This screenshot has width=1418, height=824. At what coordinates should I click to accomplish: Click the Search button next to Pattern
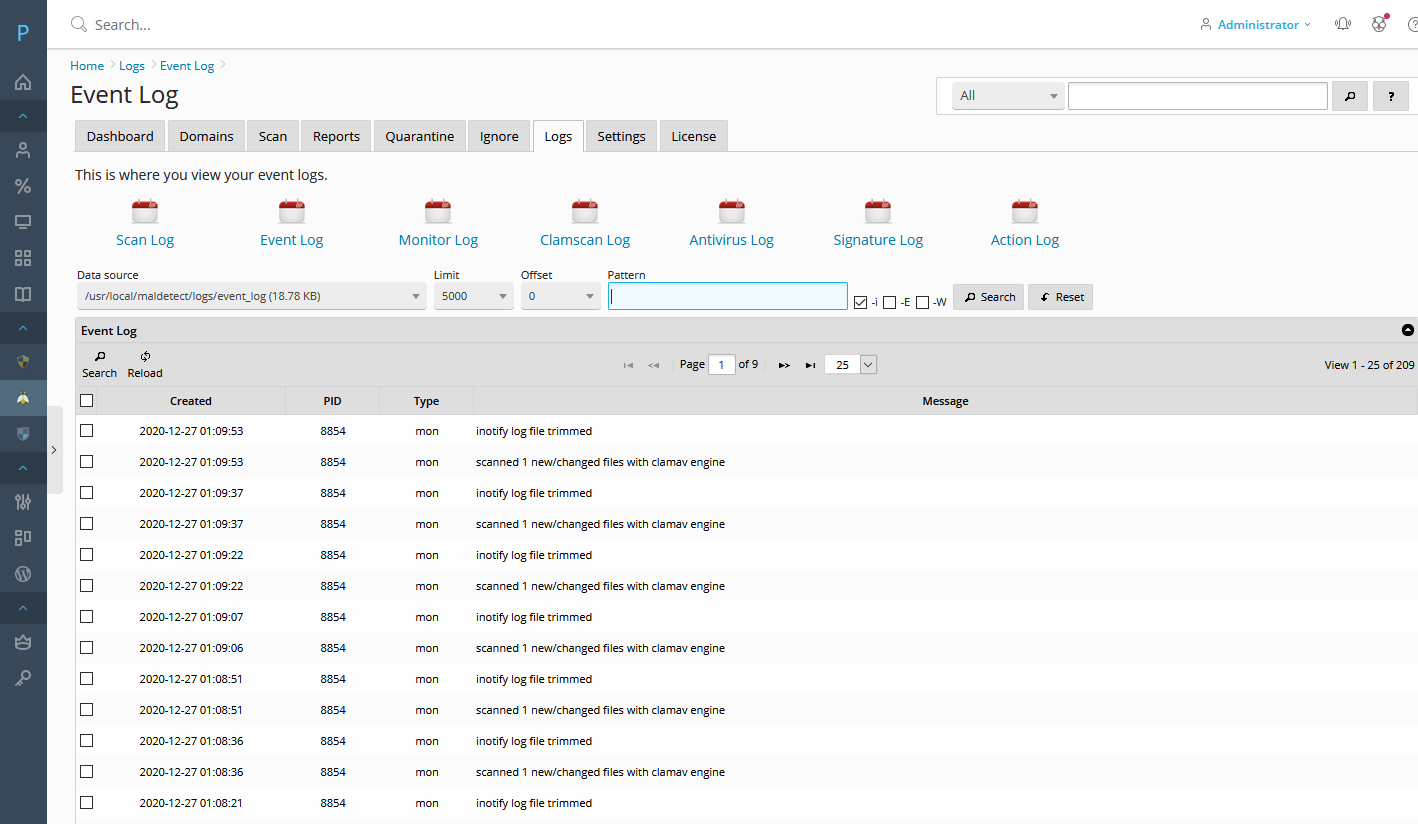(989, 297)
